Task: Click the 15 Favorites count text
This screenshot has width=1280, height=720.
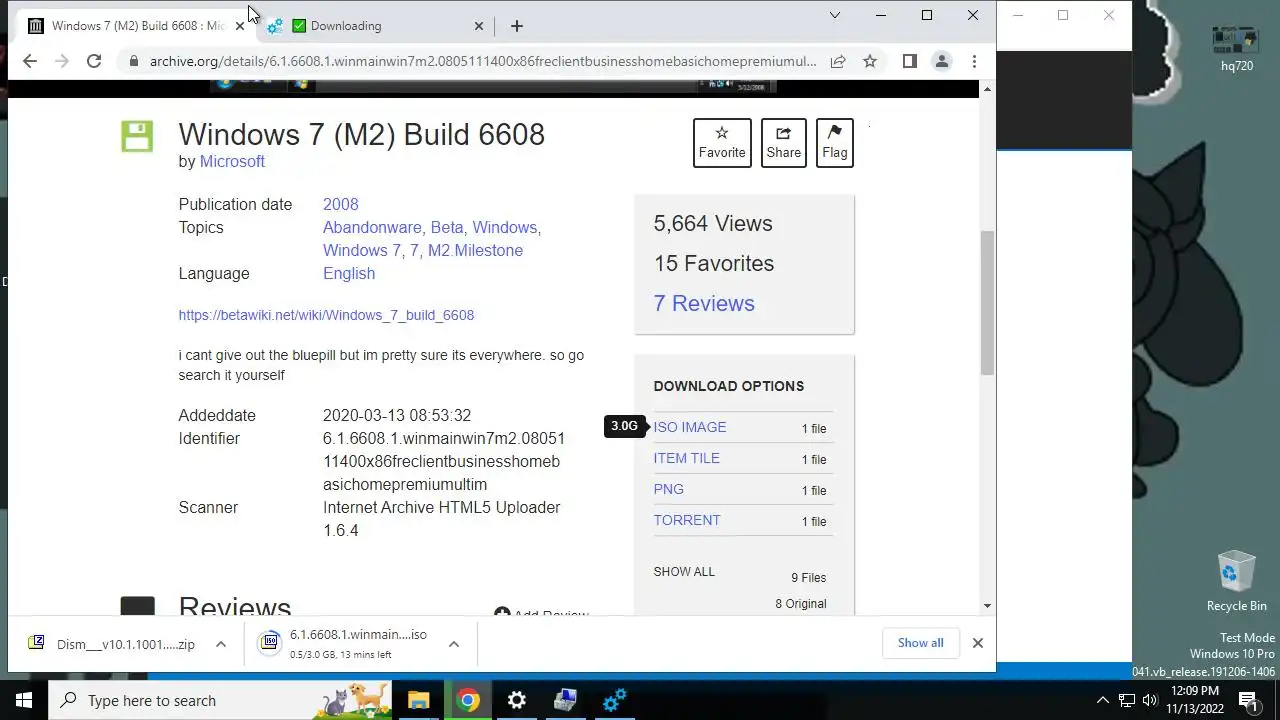Action: pos(714,263)
